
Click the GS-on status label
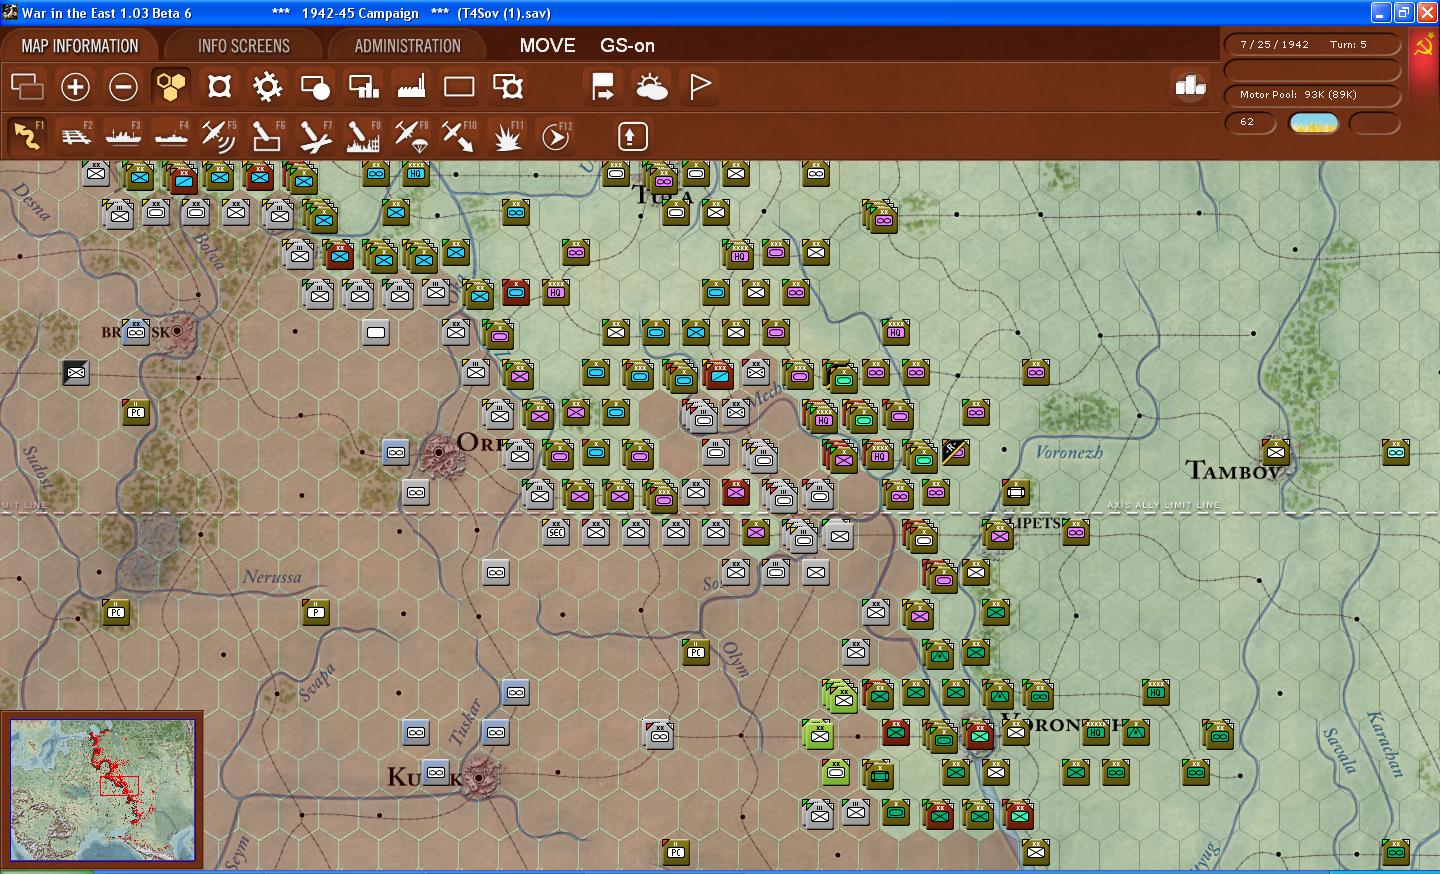[x=628, y=46]
